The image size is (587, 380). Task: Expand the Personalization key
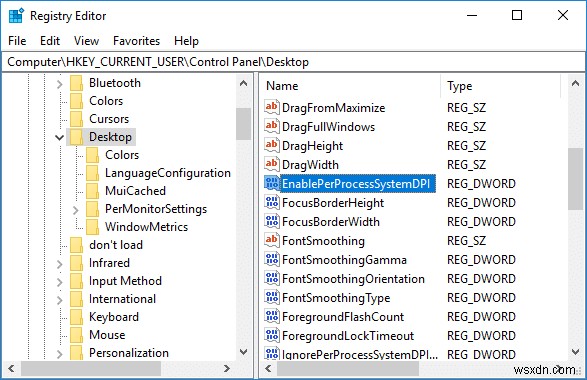pyautogui.click(x=60, y=354)
